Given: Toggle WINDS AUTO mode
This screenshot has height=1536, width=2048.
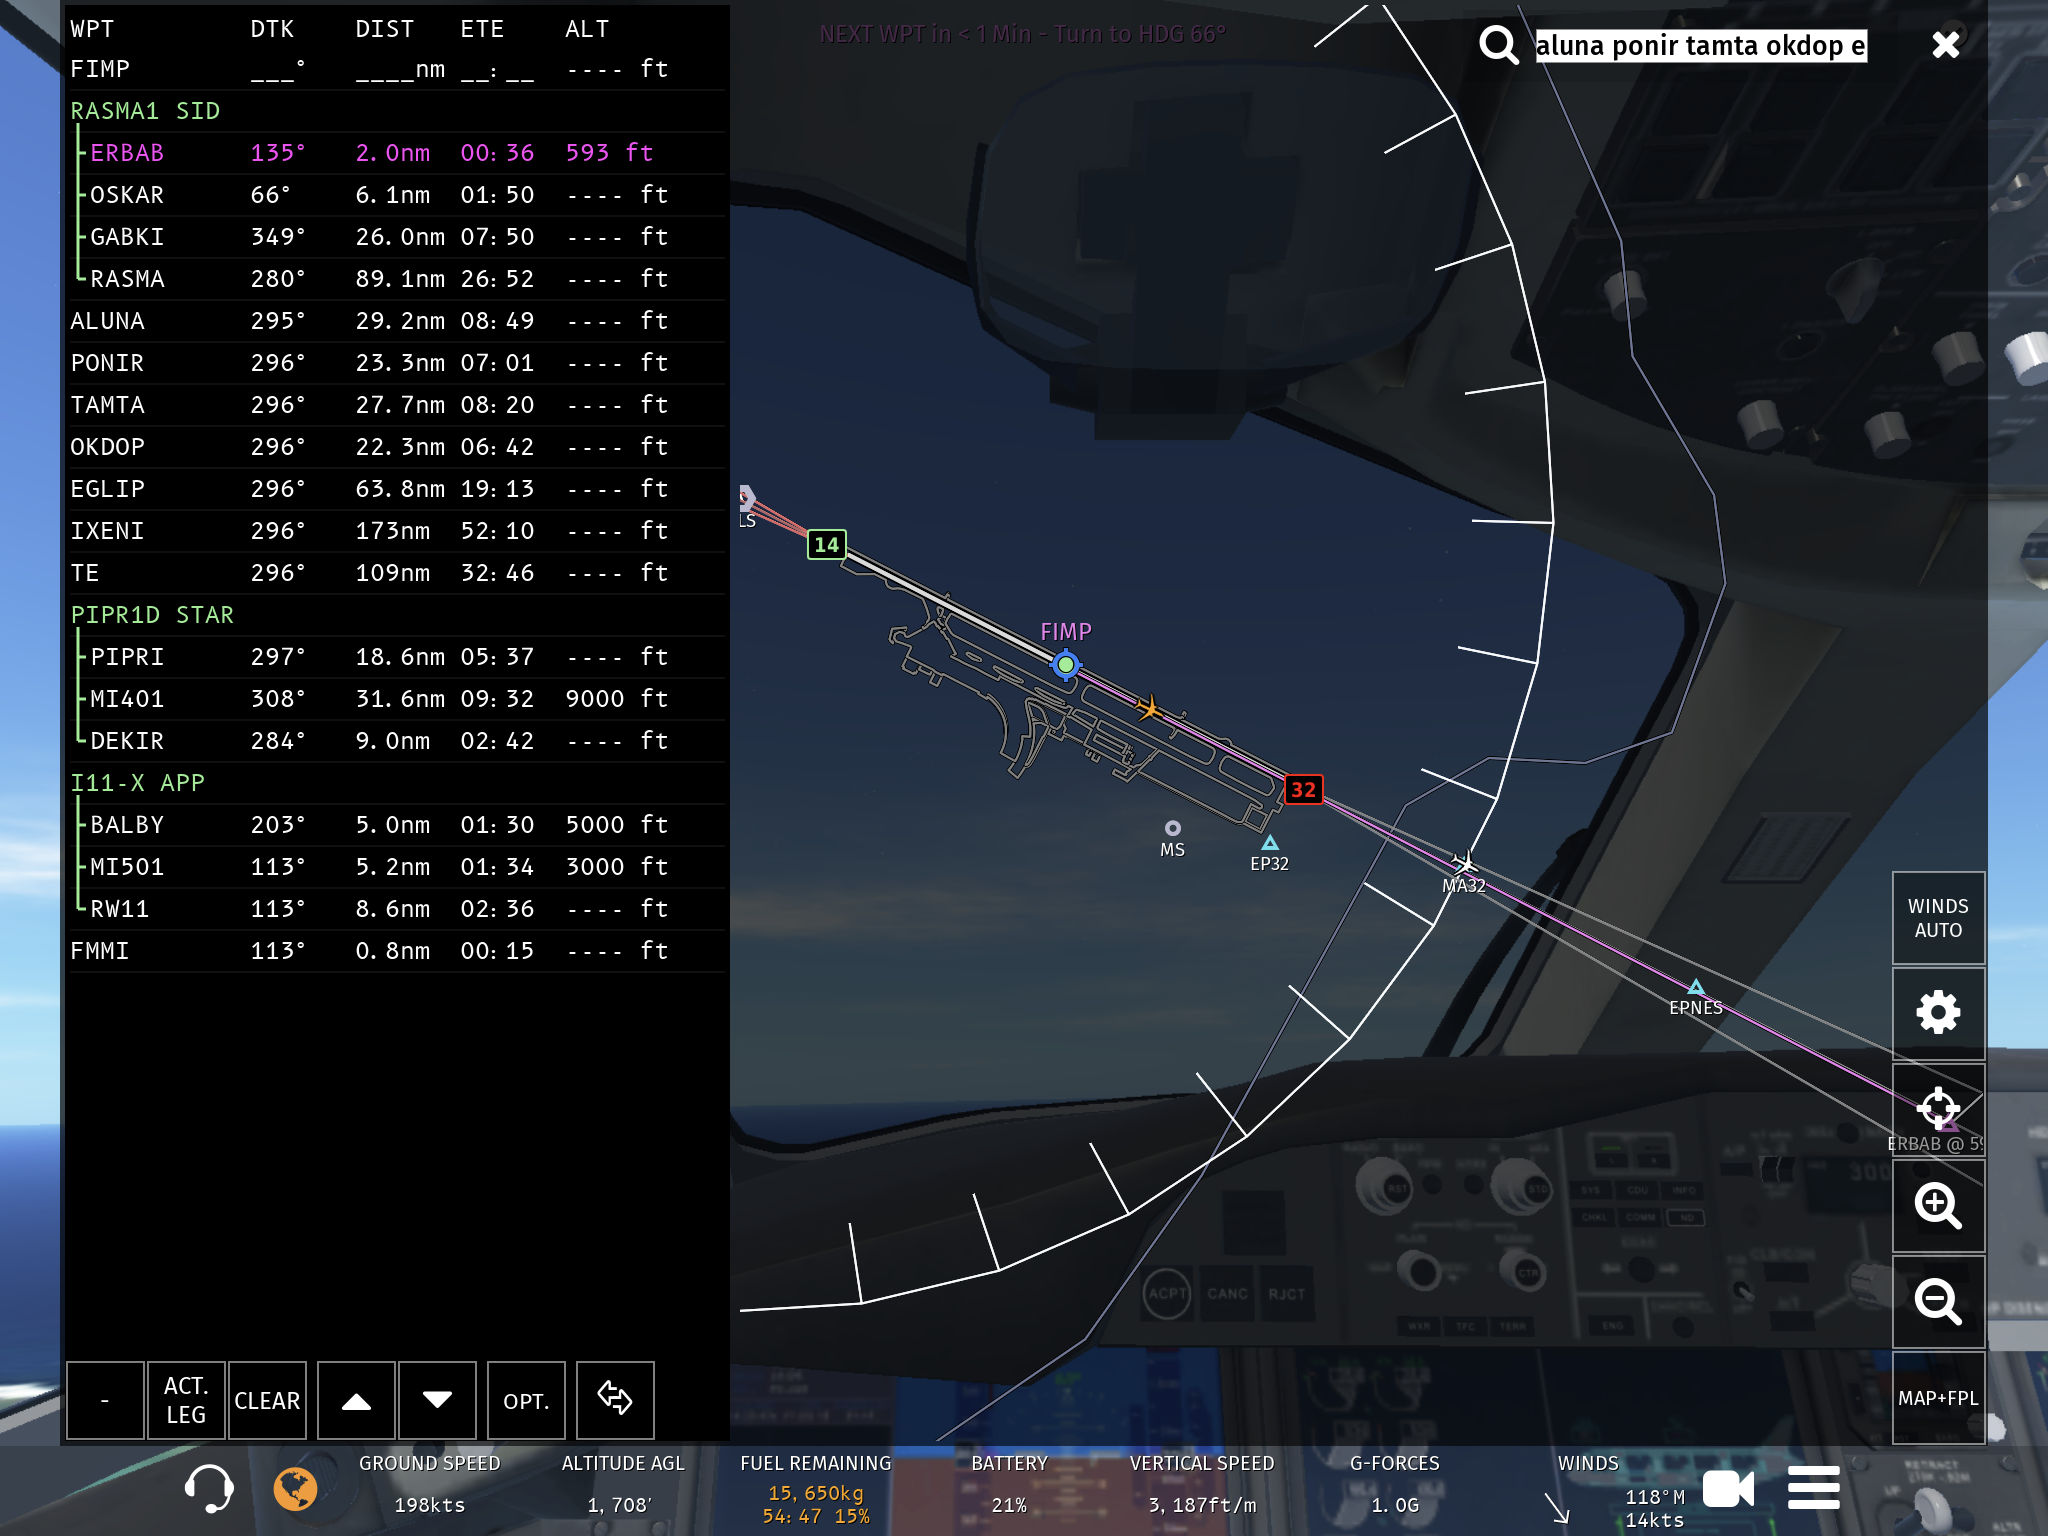Looking at the screenshot, I should [1937, 918].
